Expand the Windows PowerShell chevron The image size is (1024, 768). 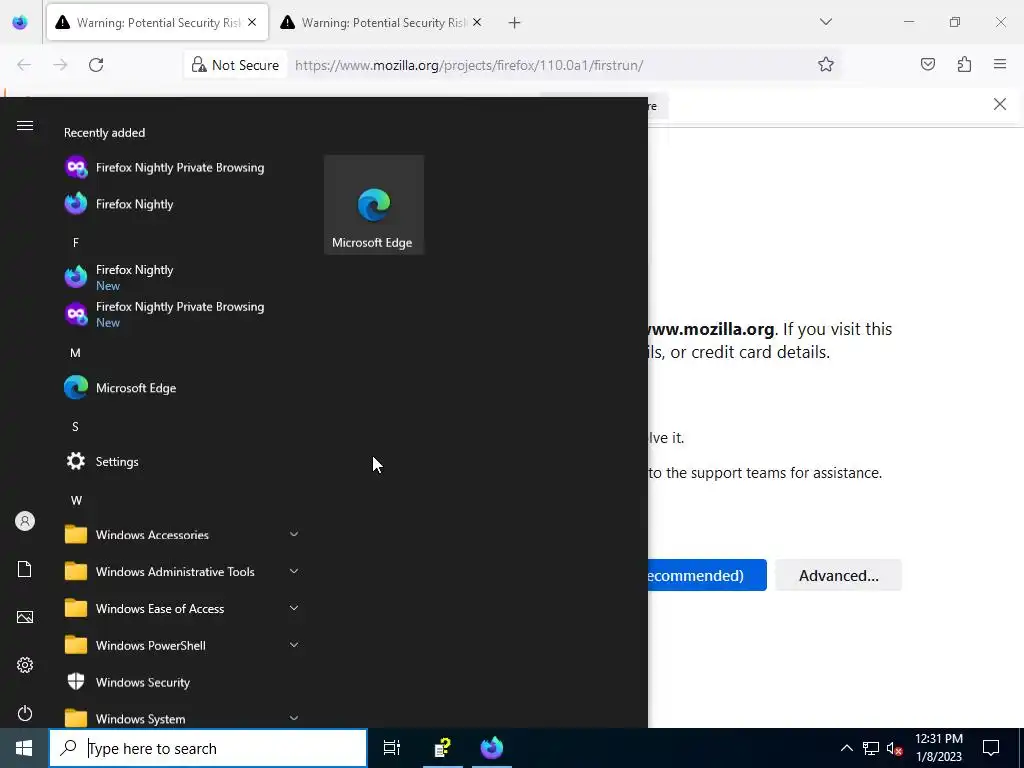coord(294,645)
